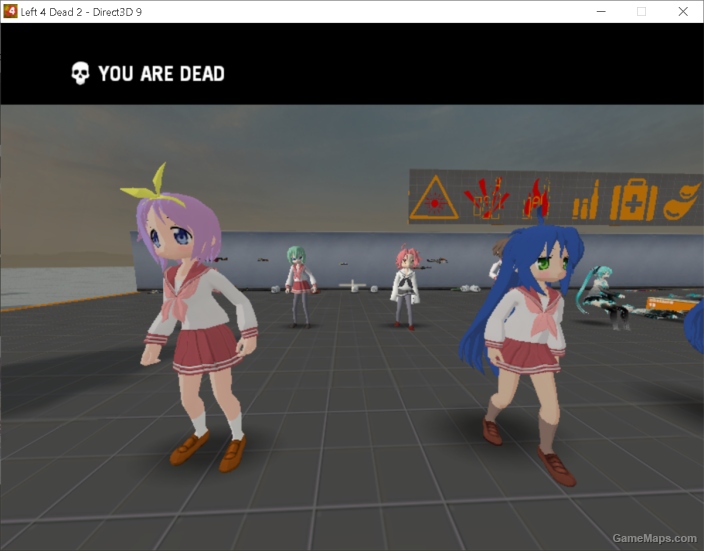Select the pink-haired character in white coat
This screenshot has width=704, height=551.
tap(406, 288)
